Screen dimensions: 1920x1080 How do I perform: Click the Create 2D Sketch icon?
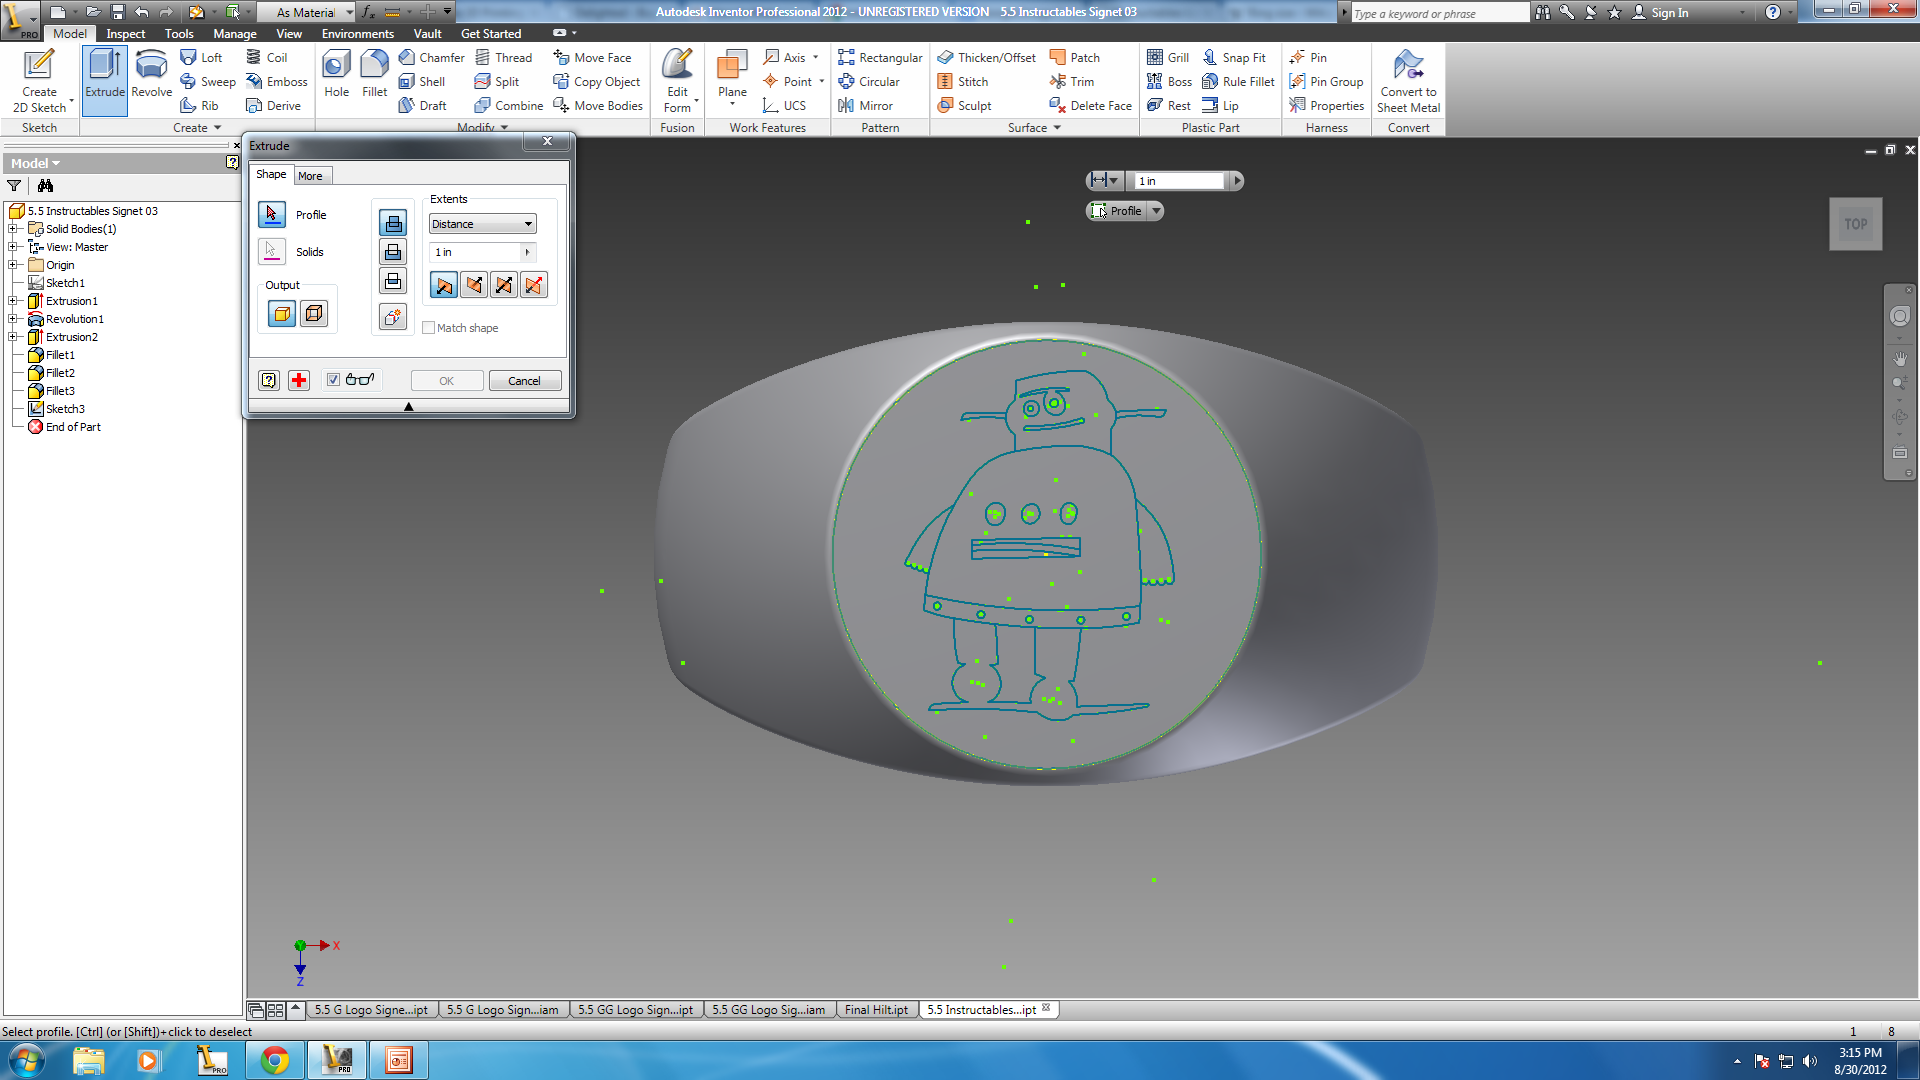[x=39, y=80]
